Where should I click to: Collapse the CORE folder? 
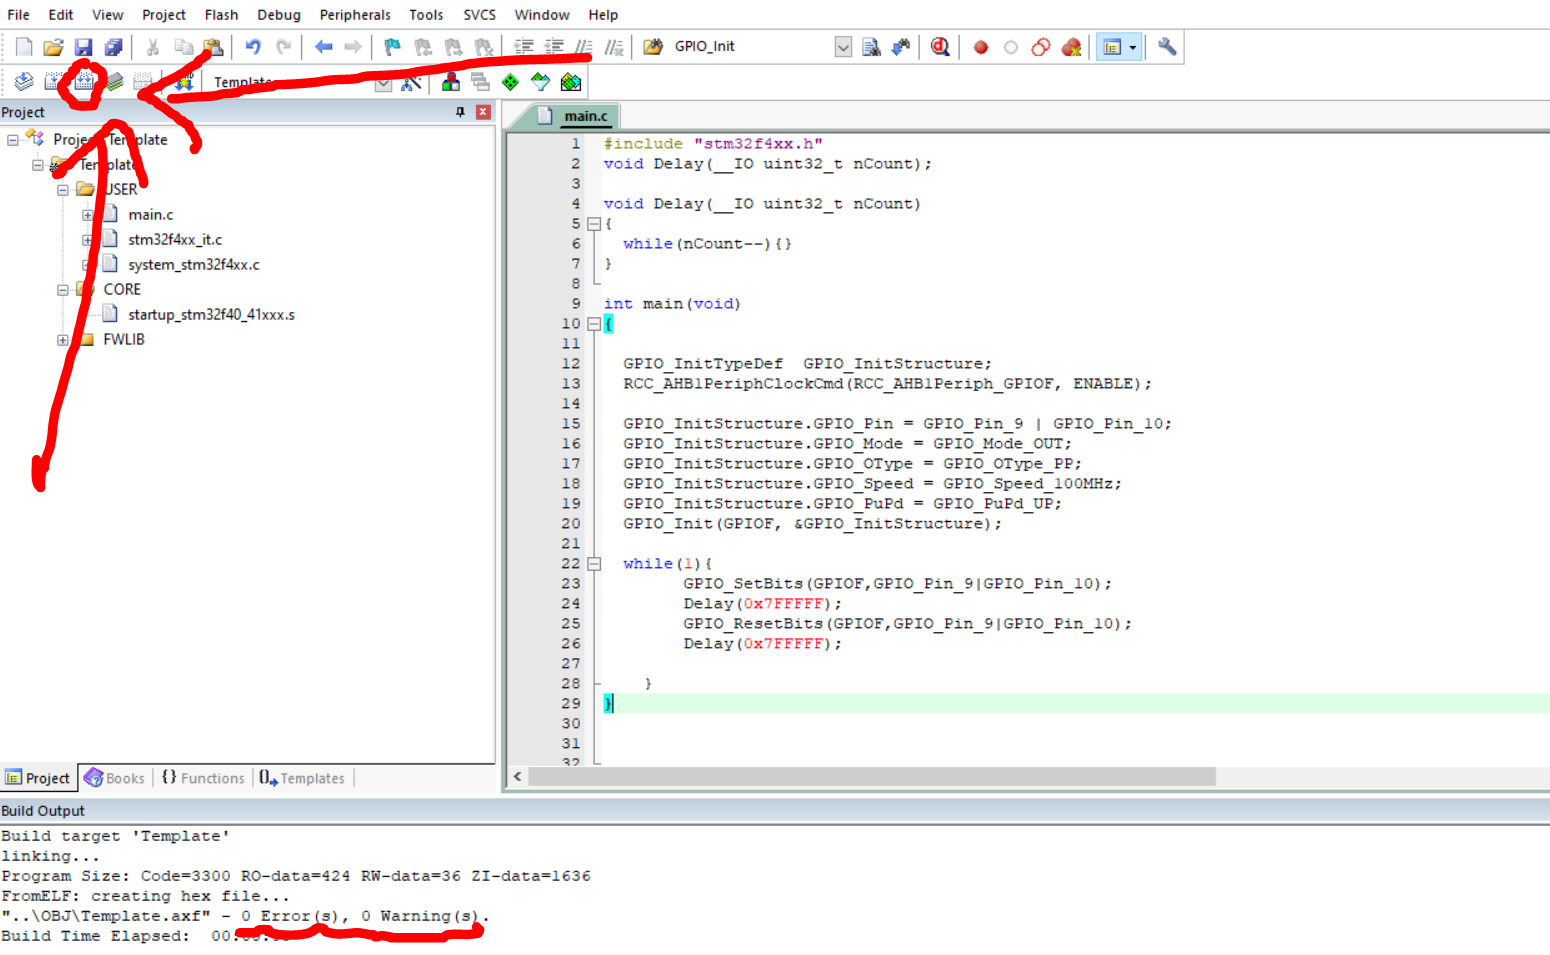click(x=63, y=290)
